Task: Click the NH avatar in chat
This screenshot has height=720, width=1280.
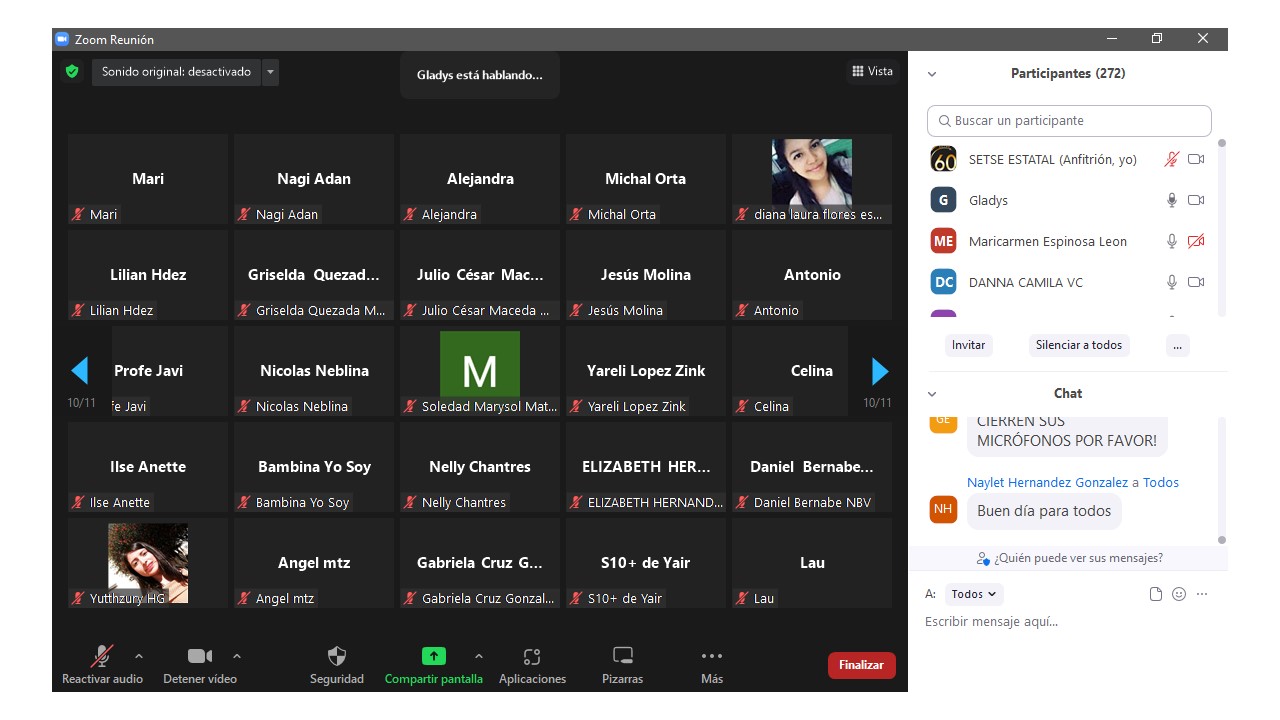Action: (x=943, y=509)
